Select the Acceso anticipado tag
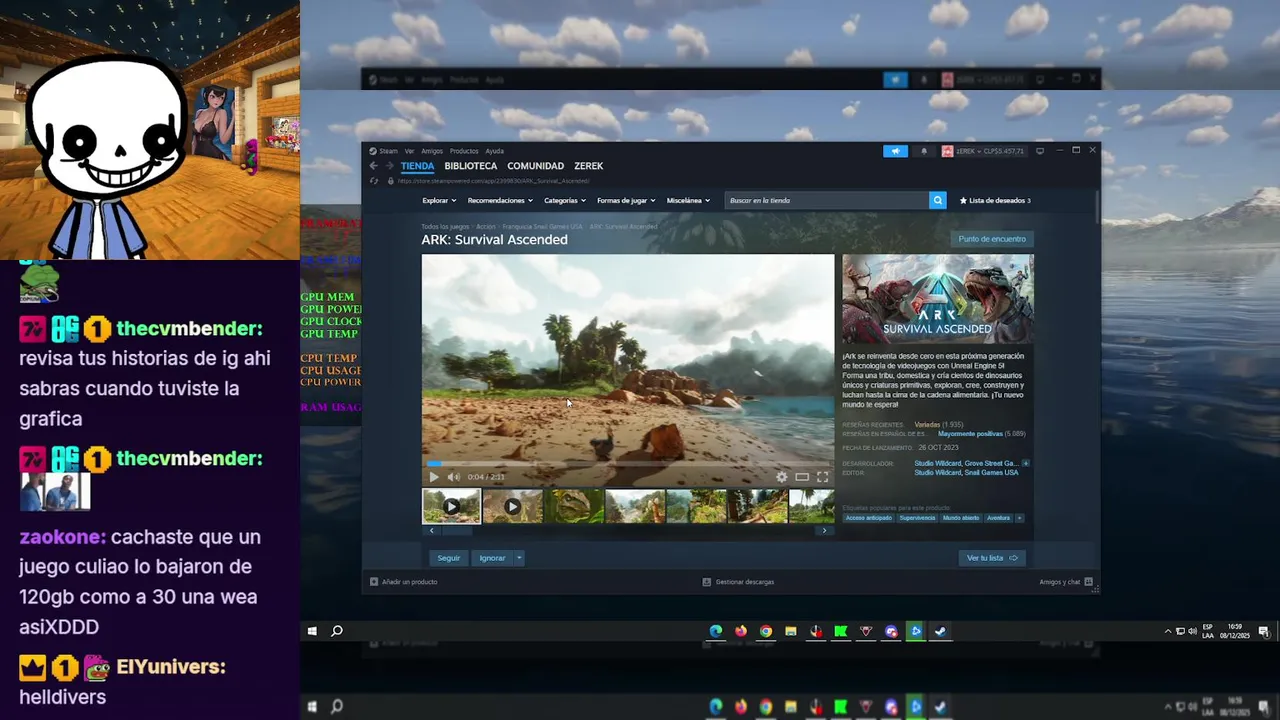Screen dimensions: 1280x720 click(x=868, y=518)
